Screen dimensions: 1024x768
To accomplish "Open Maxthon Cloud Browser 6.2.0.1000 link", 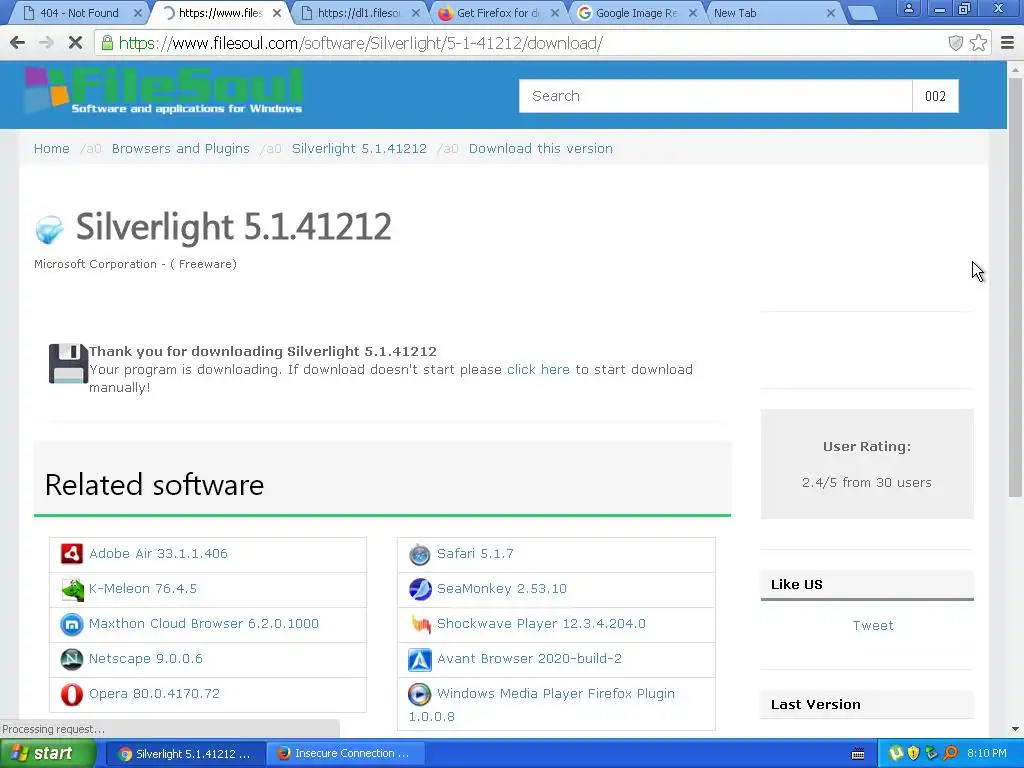I will click(204, 624).
